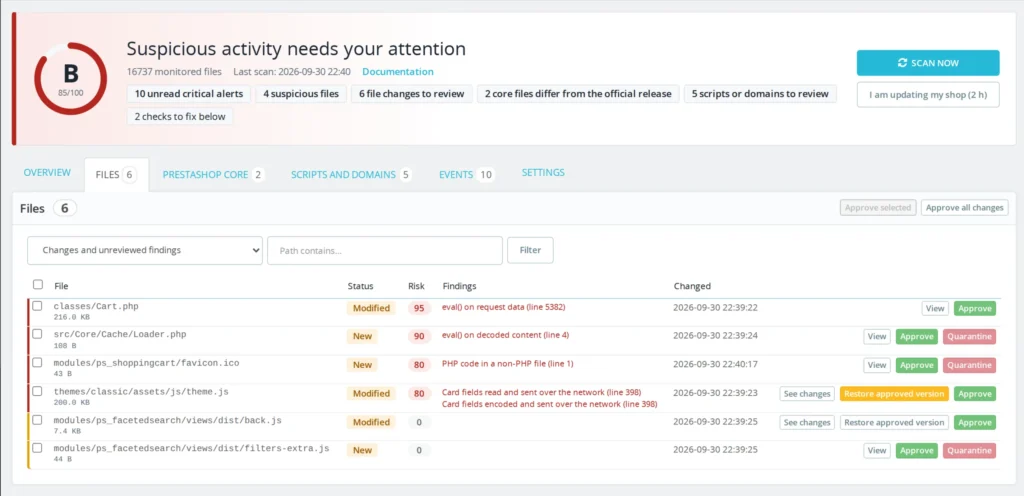Approve classes/Cart.php change
The width and height of the screenshot is (1024, 496).
click(x=975, y=308)
